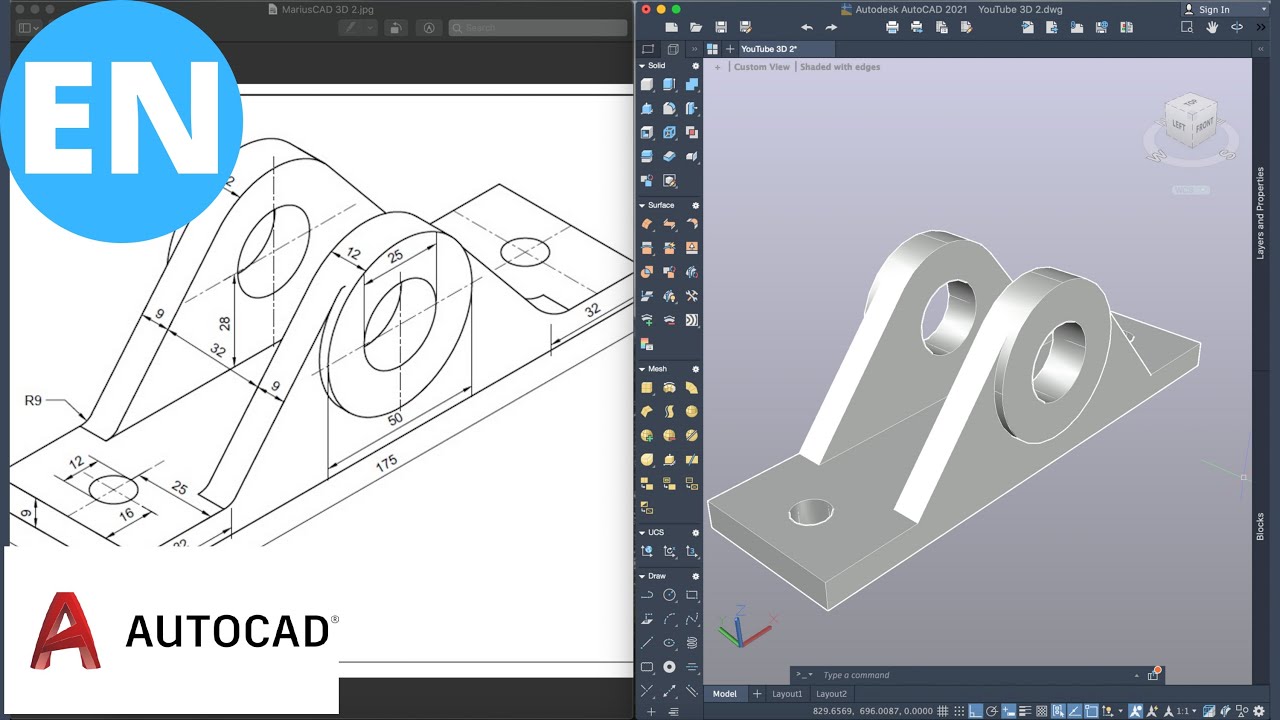This screenshot has height=720, width=1280.
Task: Switch to the Layout1 tab
Action: [x=787, y=694]
